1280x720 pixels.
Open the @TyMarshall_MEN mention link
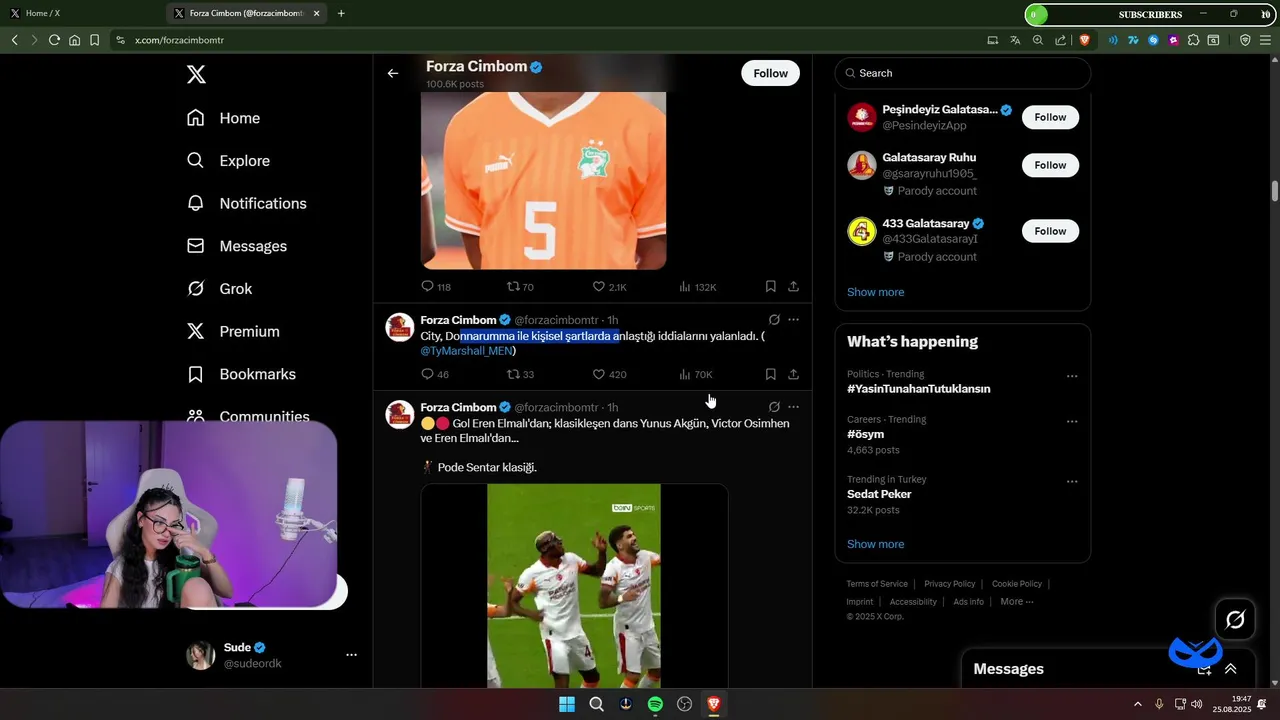pos(466,351)
